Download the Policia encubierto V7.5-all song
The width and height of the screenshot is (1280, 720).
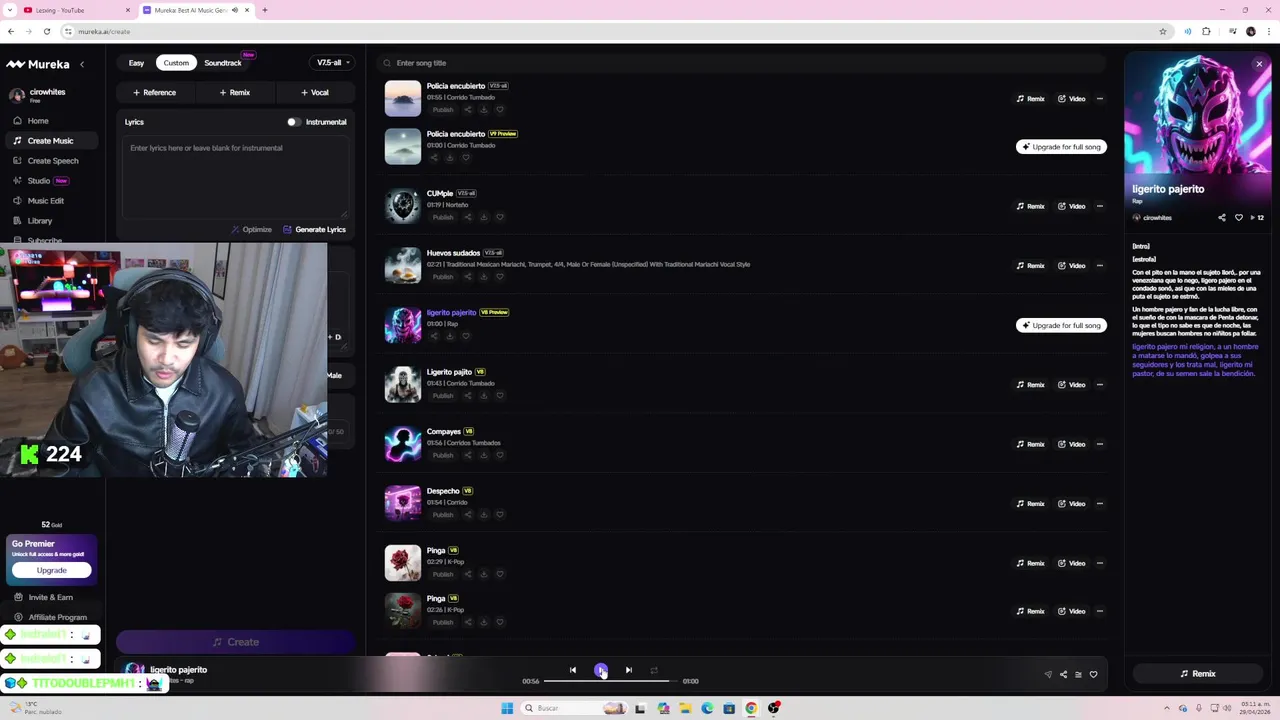click(484, 110)
